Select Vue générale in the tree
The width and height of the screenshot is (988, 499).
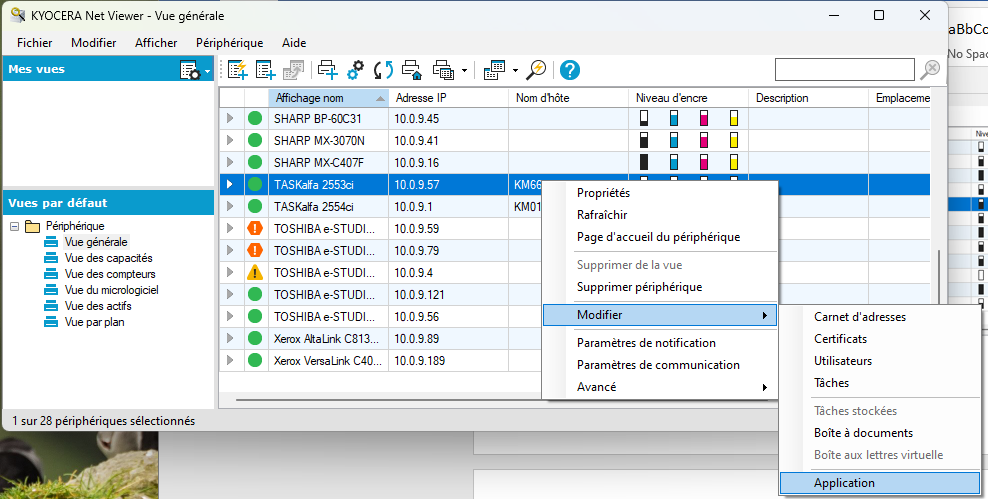[96, 242]
